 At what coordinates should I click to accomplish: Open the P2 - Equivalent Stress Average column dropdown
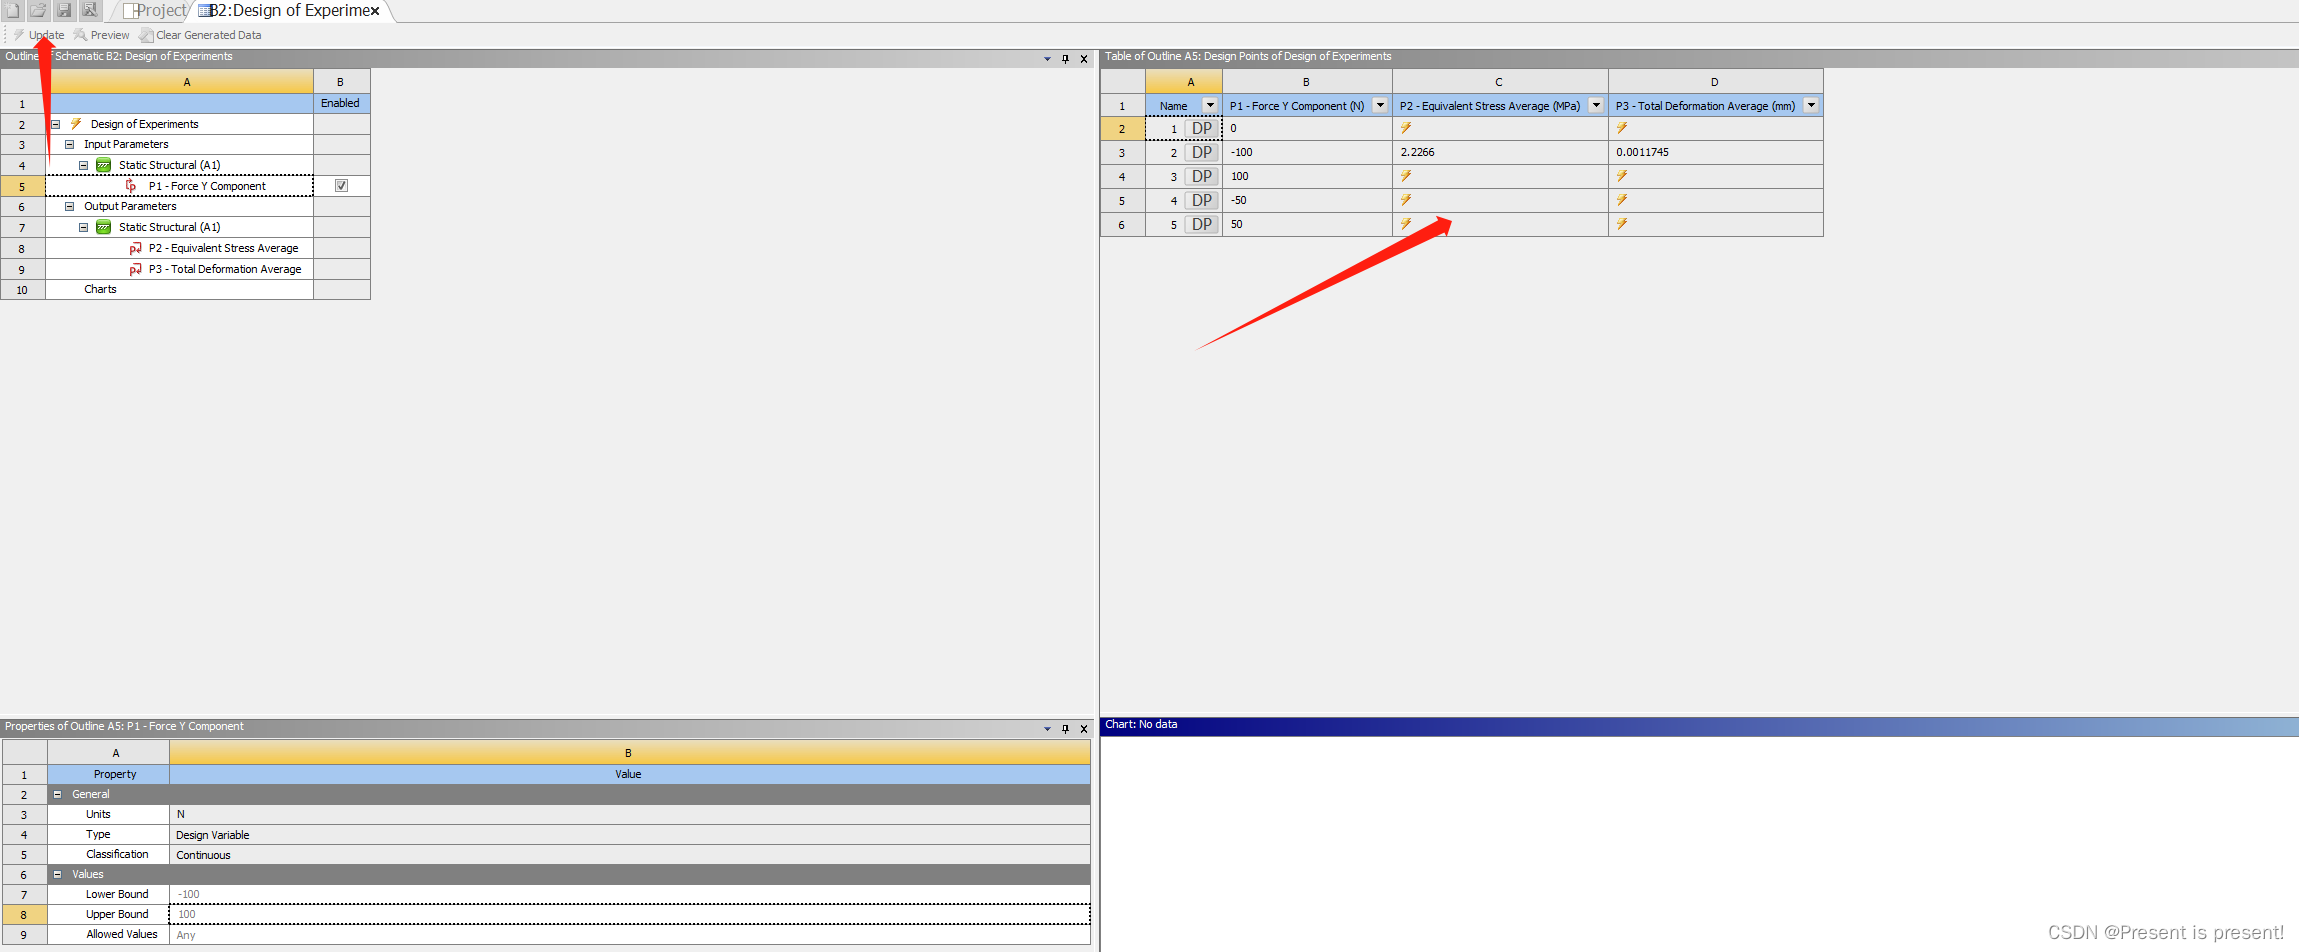(1595, 105)
